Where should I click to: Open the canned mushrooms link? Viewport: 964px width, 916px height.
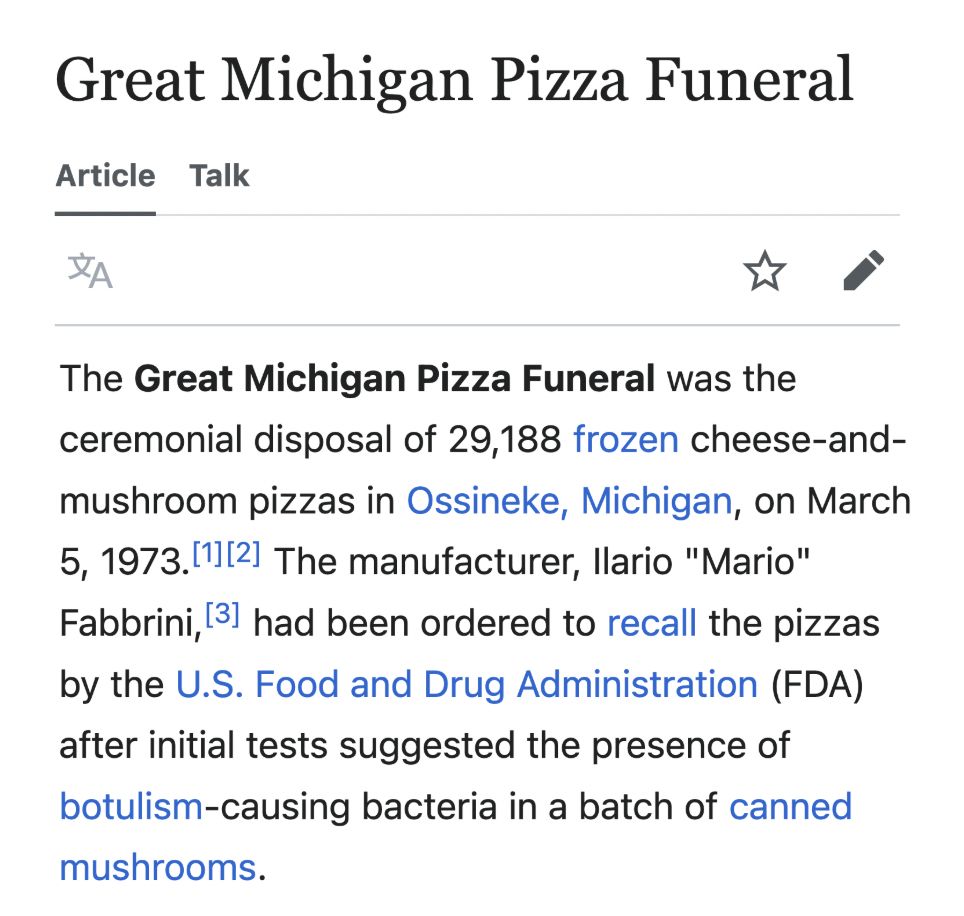click(790, 806)
